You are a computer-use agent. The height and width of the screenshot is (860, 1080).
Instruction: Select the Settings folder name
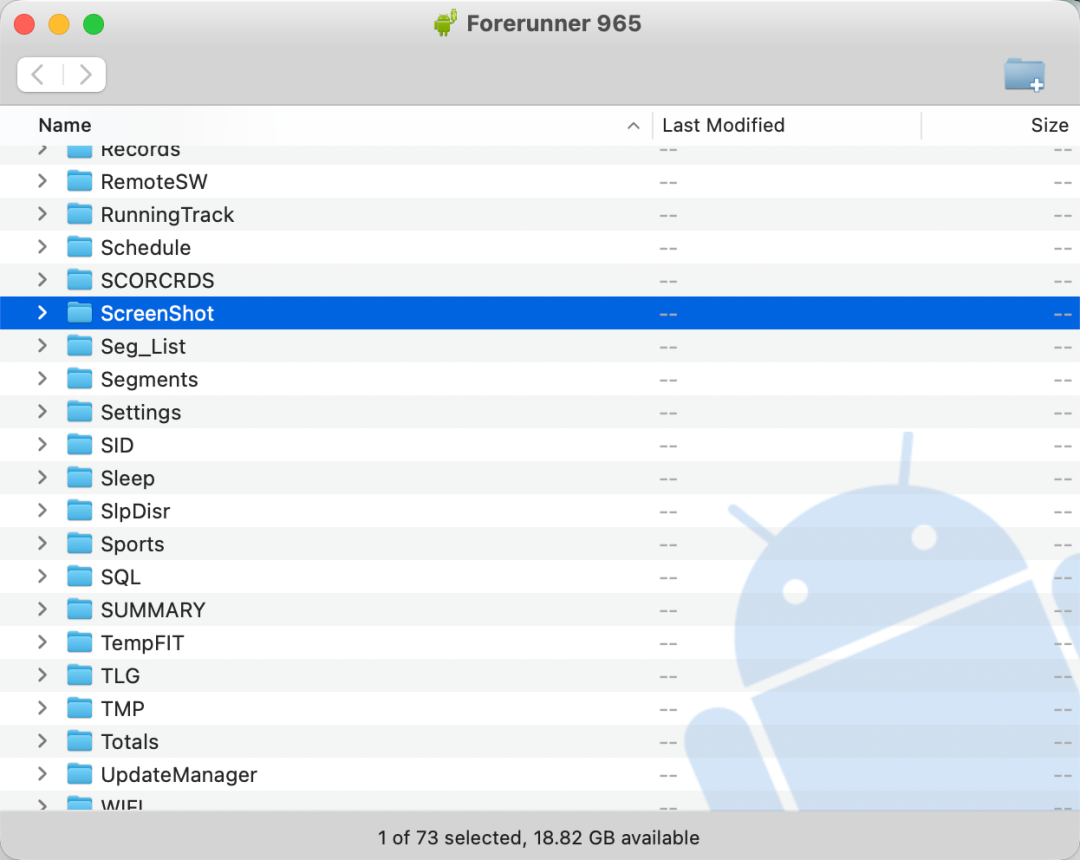pyautogui.click(x=141, y=412)
